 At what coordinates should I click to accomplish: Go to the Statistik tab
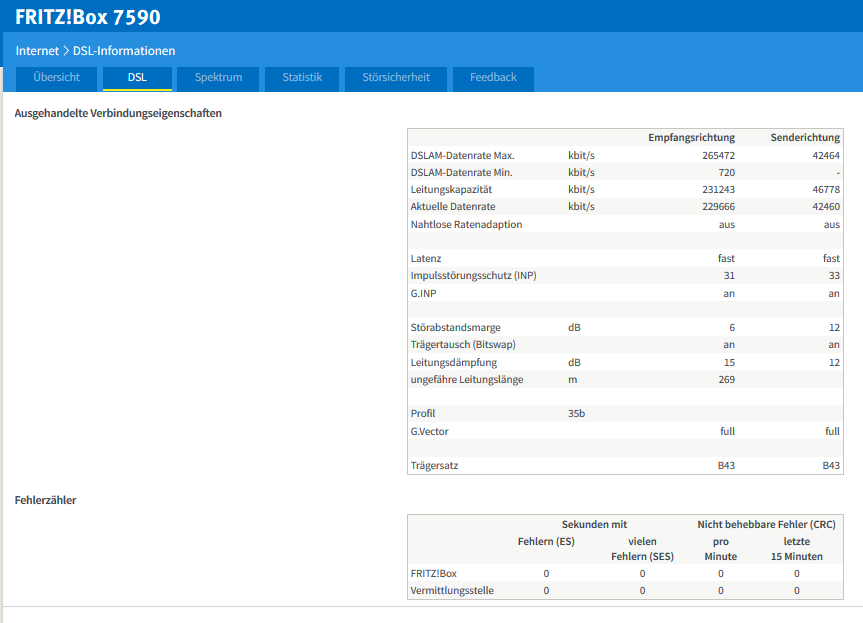click(302, 78)
